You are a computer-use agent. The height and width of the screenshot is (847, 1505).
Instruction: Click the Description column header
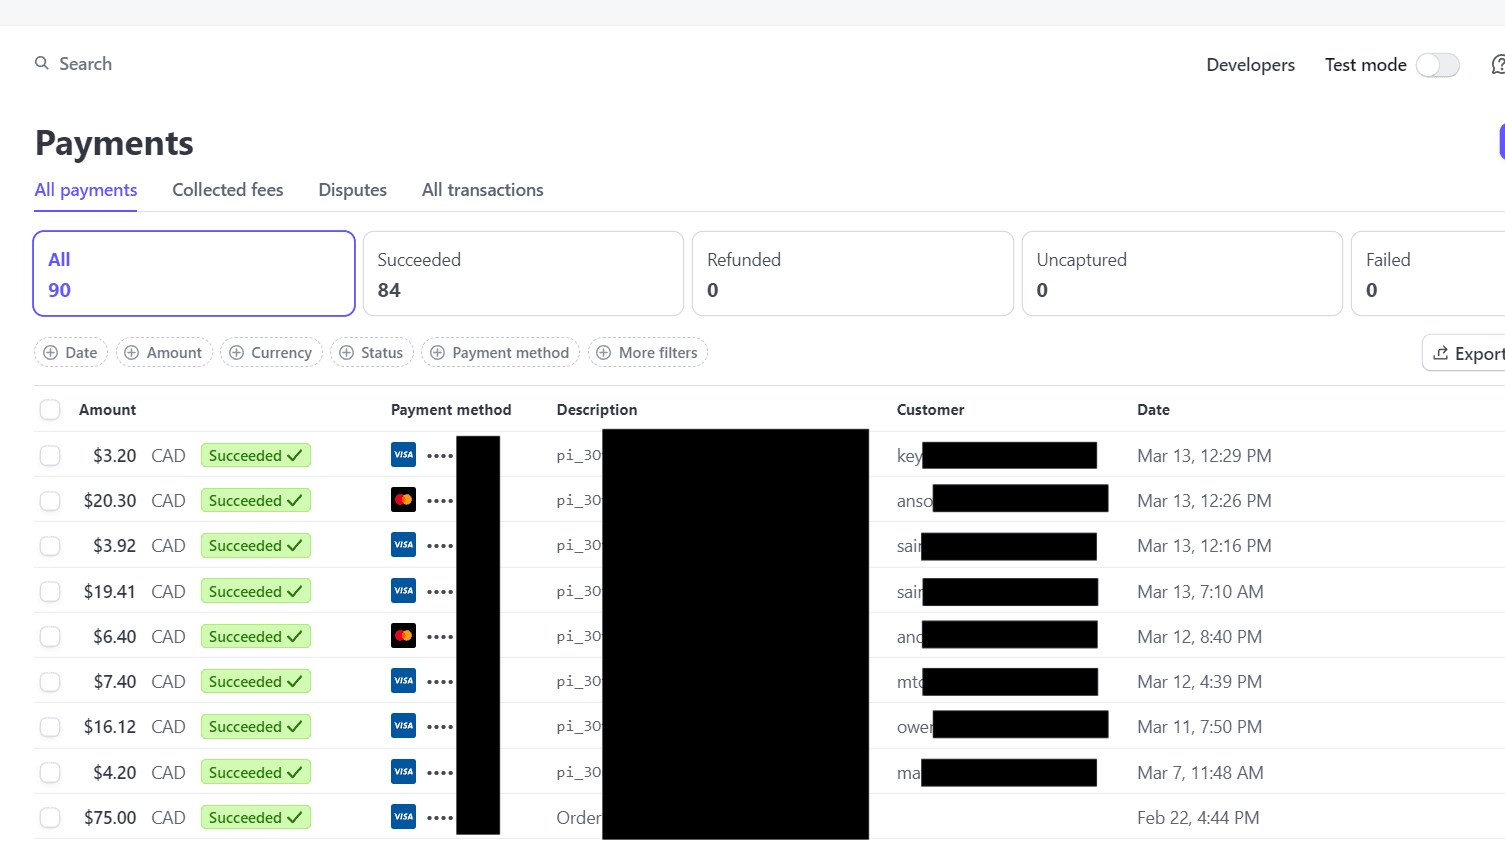[x=597, y=410]
